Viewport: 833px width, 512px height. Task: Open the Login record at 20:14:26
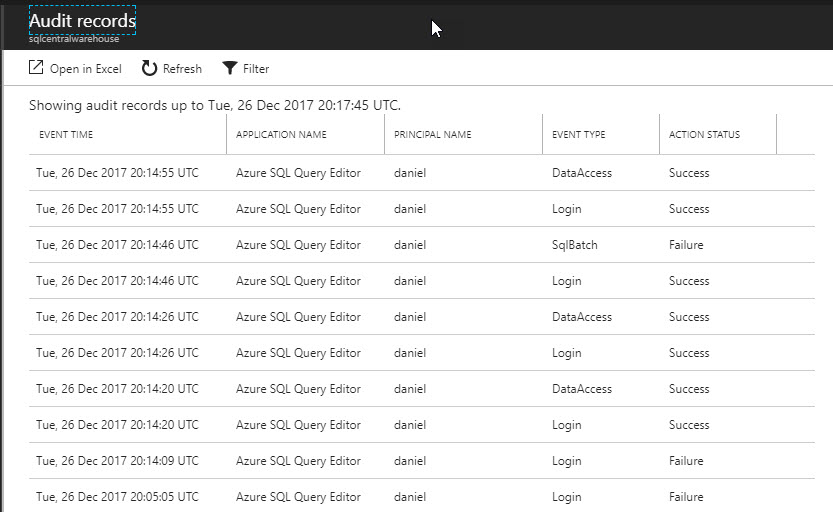[x=421, y=353]
